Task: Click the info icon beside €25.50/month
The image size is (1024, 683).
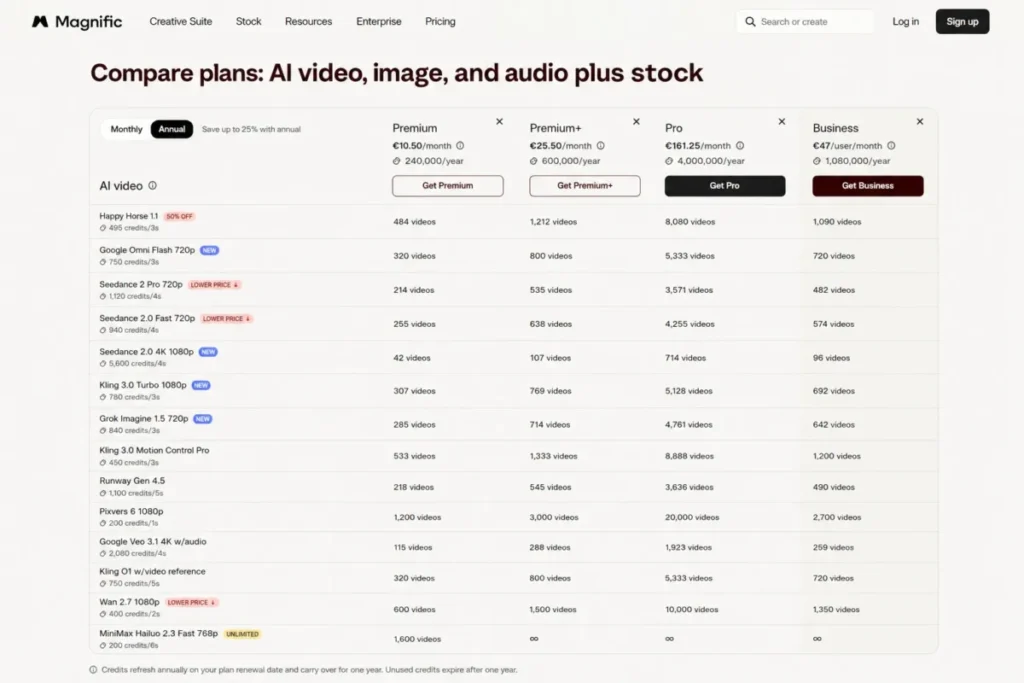Action: tap(600, 146)
